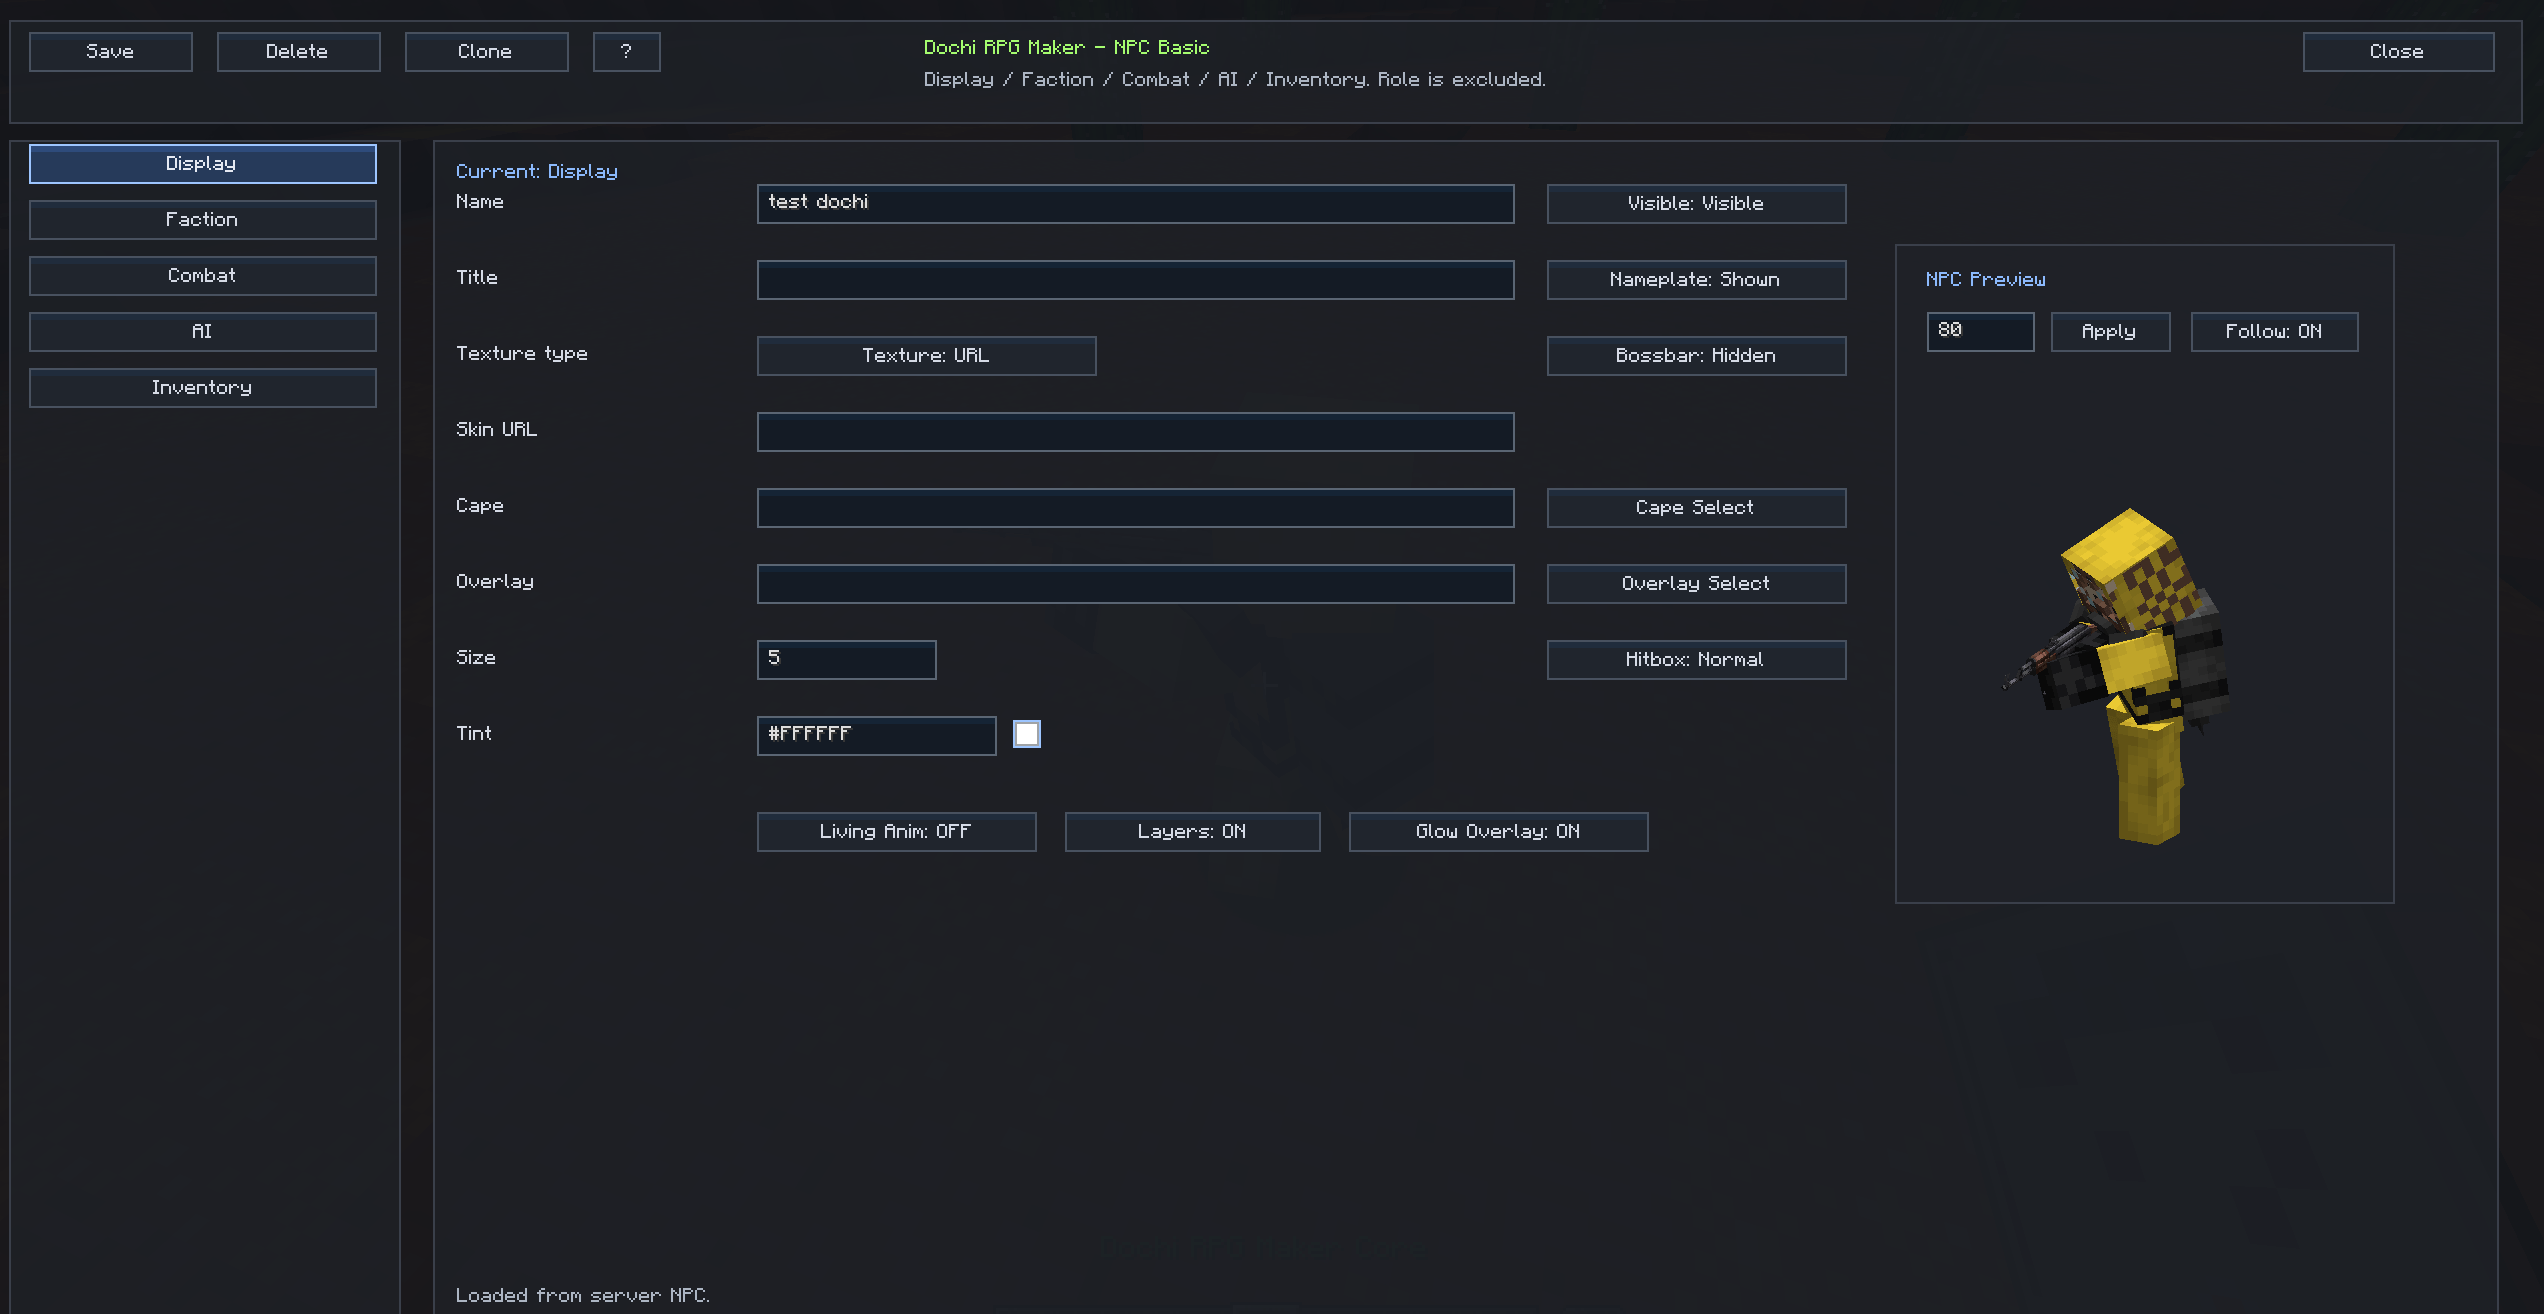2544x1314 pixels.
Task: Change Hitbox: Normal setting
Action: pyautogui.click(x=1696, y=660)
